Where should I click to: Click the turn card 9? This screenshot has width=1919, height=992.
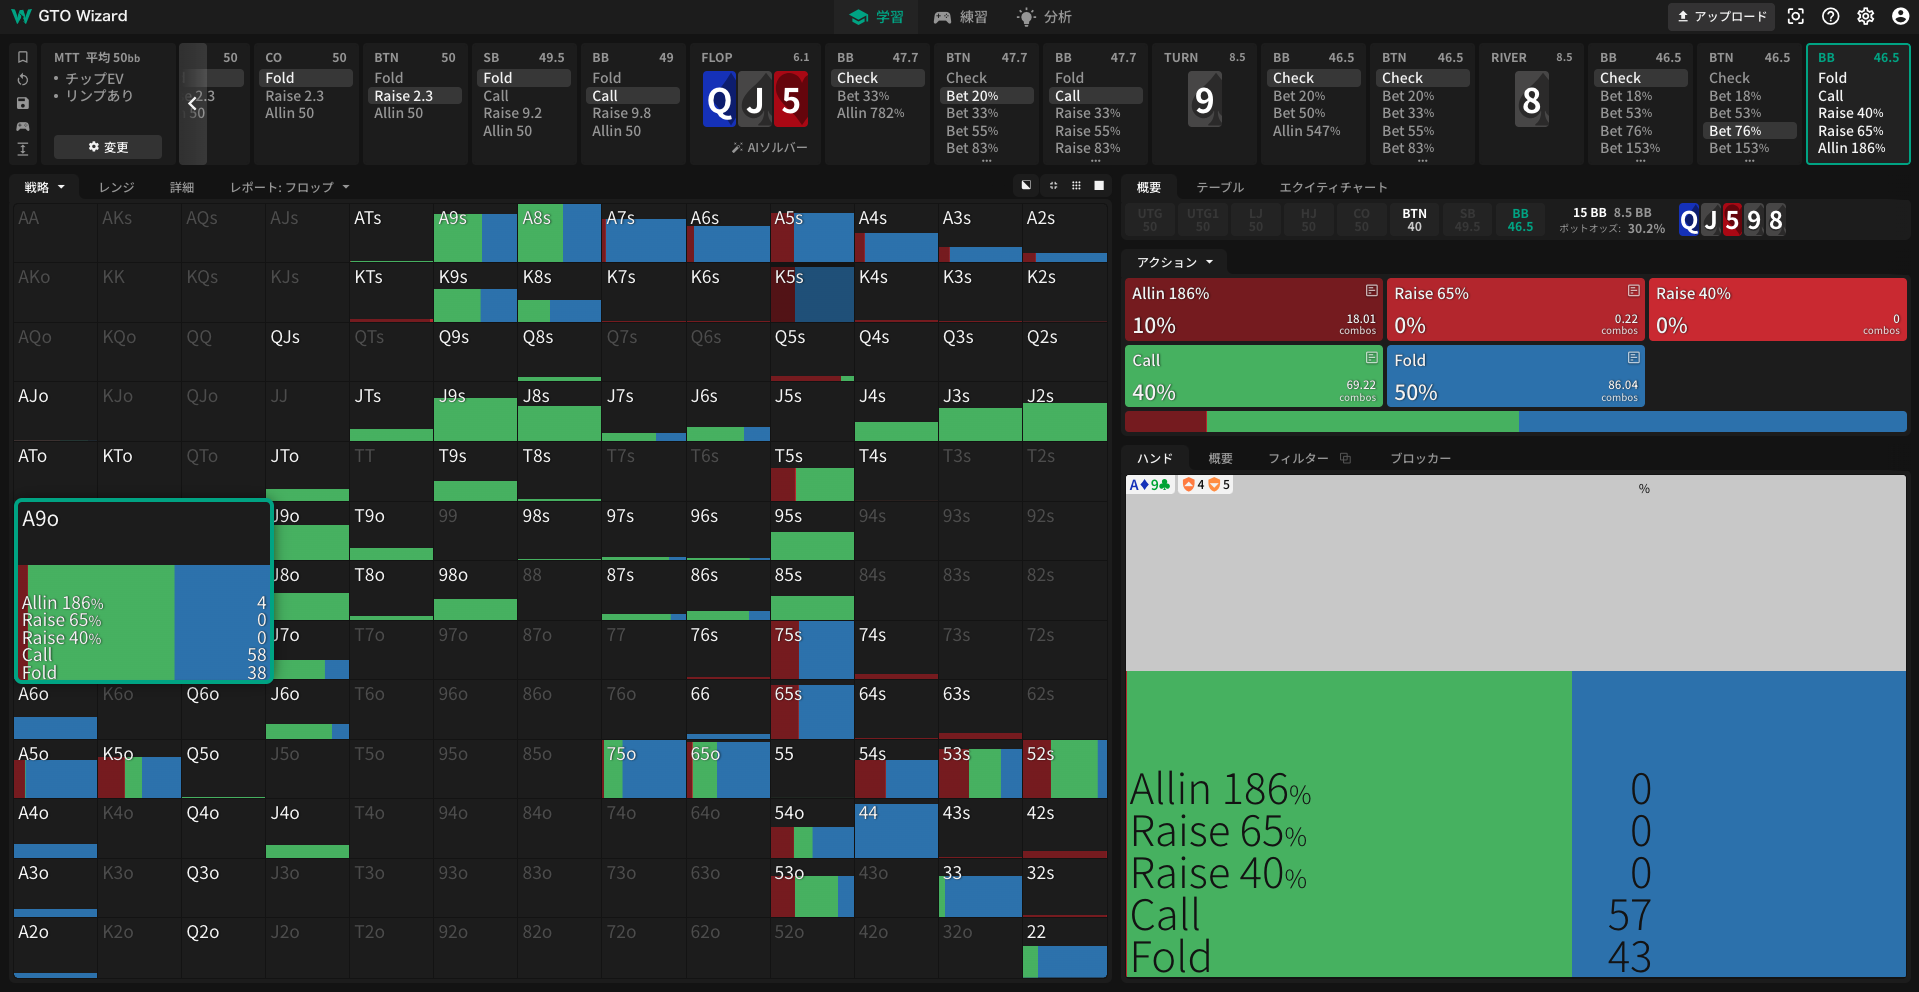1205,101
